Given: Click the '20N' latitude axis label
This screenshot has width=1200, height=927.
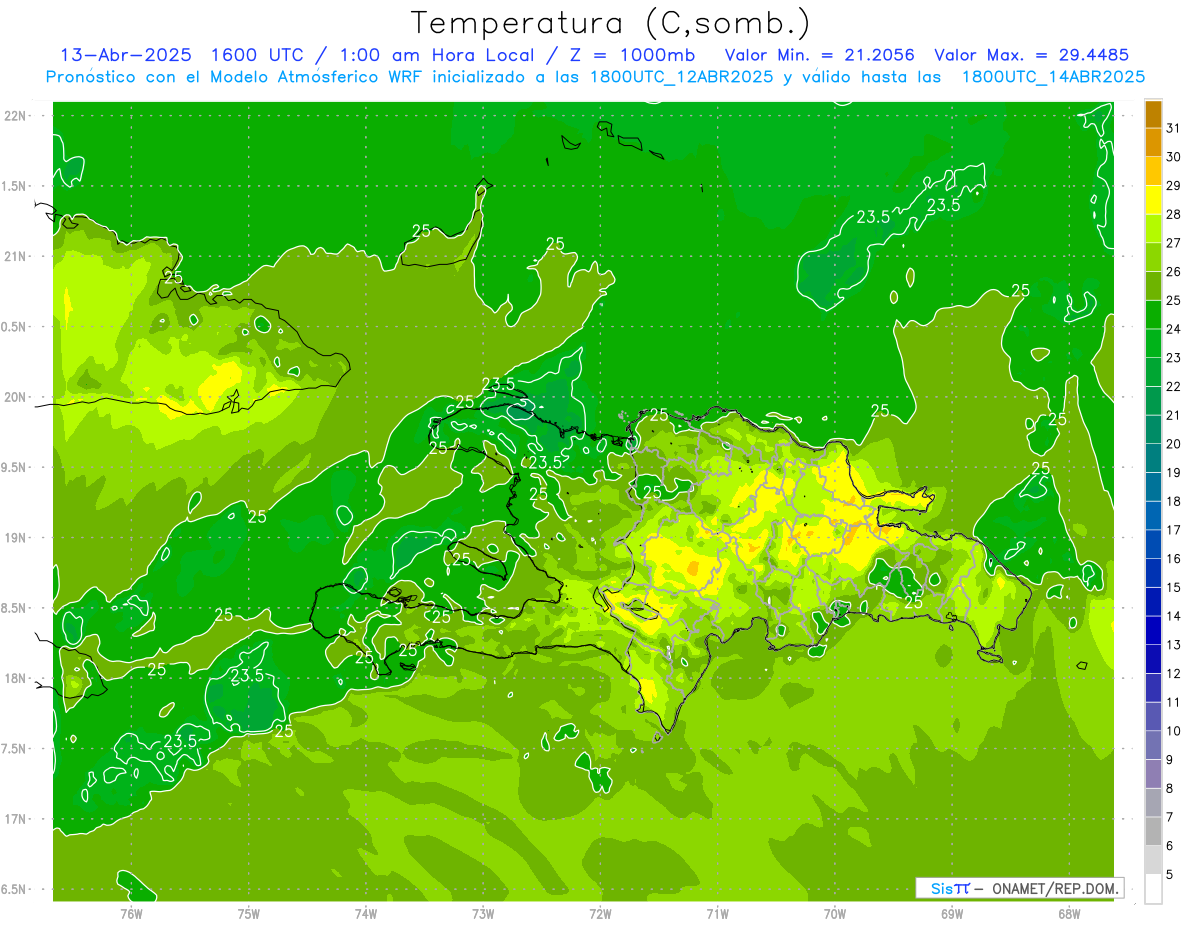Looking at the screenshot, I should [16, 397].
